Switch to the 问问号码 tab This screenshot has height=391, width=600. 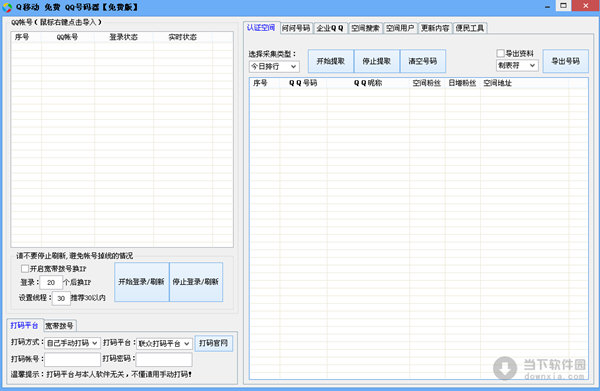[x=296, y=28]
